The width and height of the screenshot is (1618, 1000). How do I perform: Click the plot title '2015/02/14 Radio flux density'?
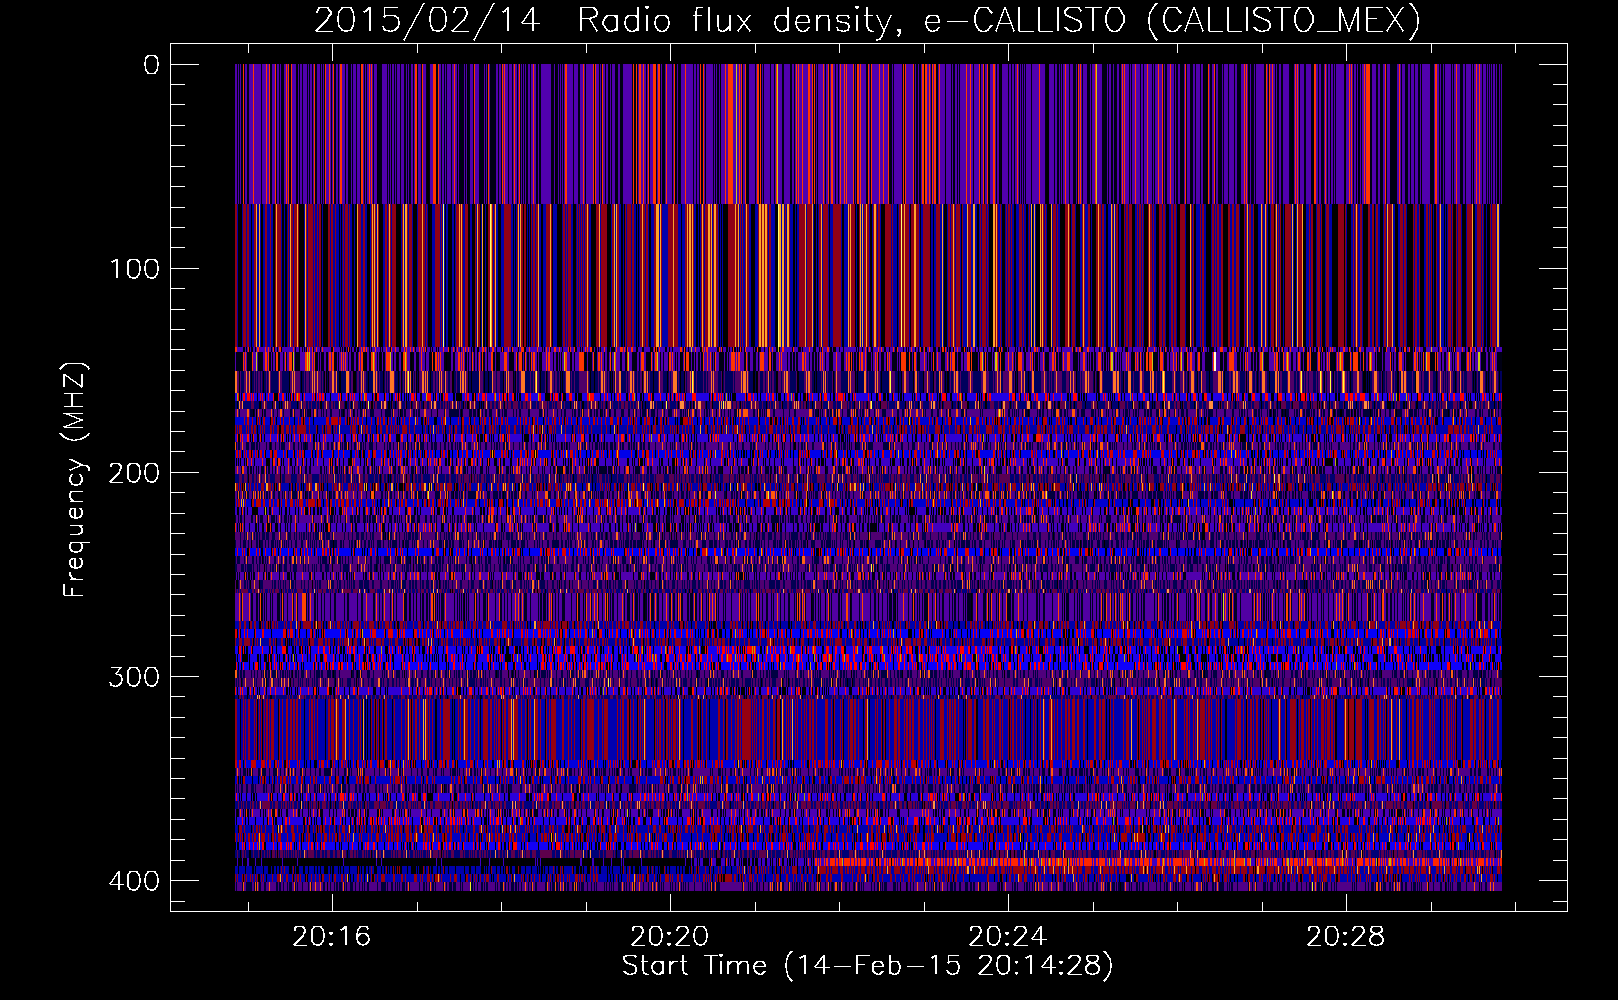(x=602, y=20)
